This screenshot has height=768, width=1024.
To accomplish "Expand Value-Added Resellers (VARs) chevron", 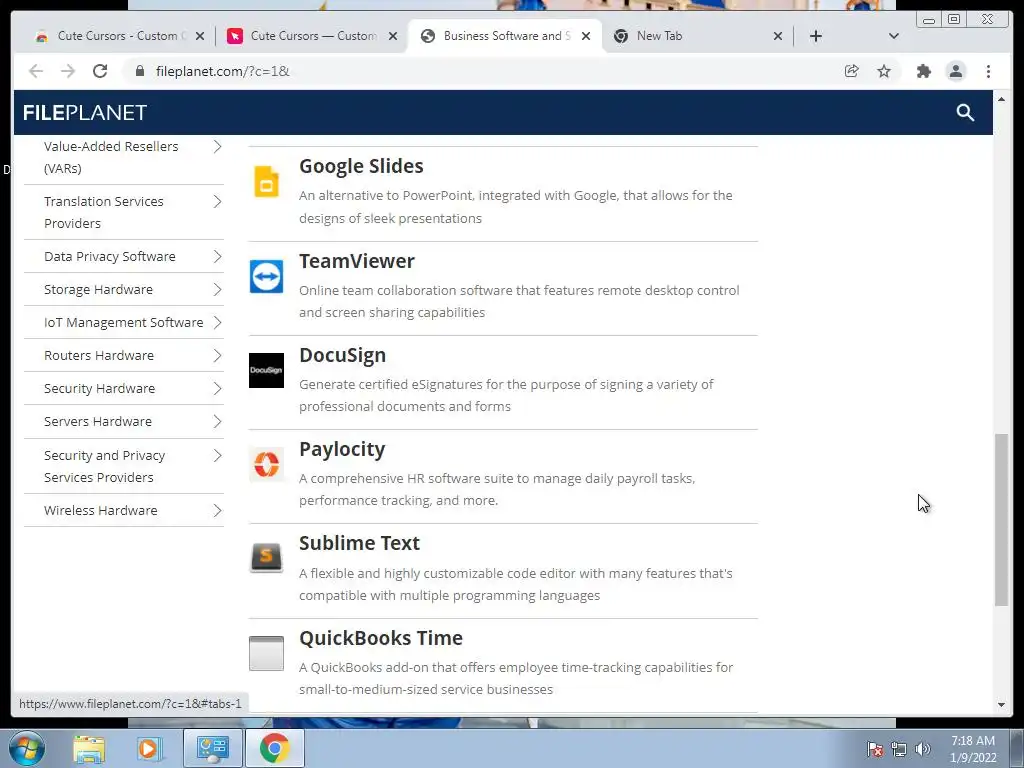I will 217,147.
